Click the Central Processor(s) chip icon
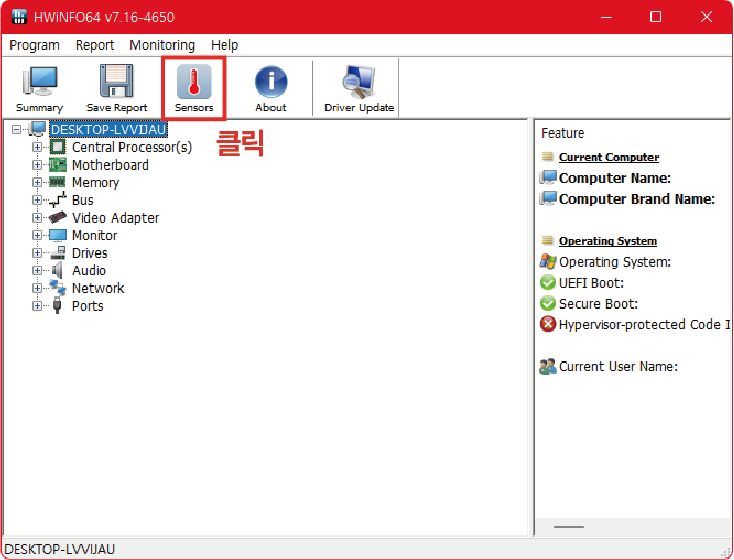734x560 pixels. coord(58,147)
